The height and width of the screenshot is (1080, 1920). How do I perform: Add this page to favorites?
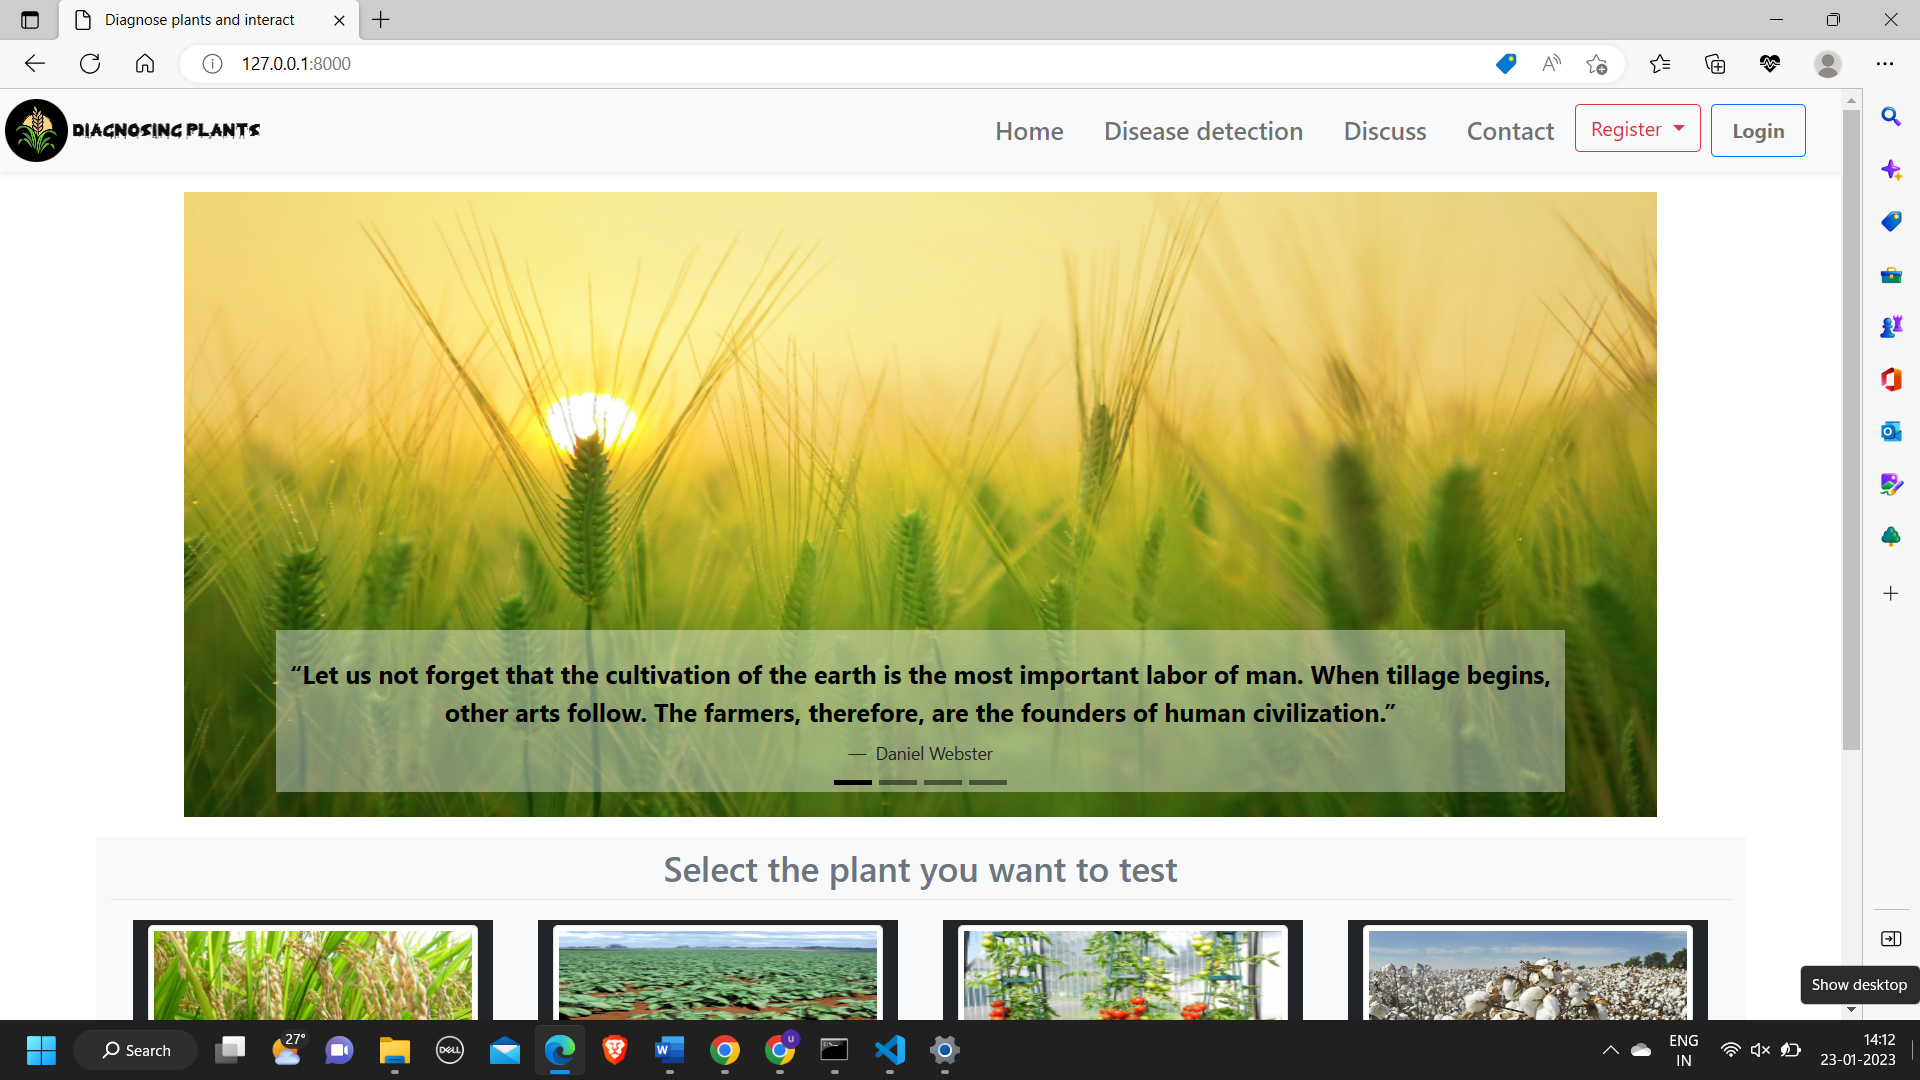(1597, 64)
